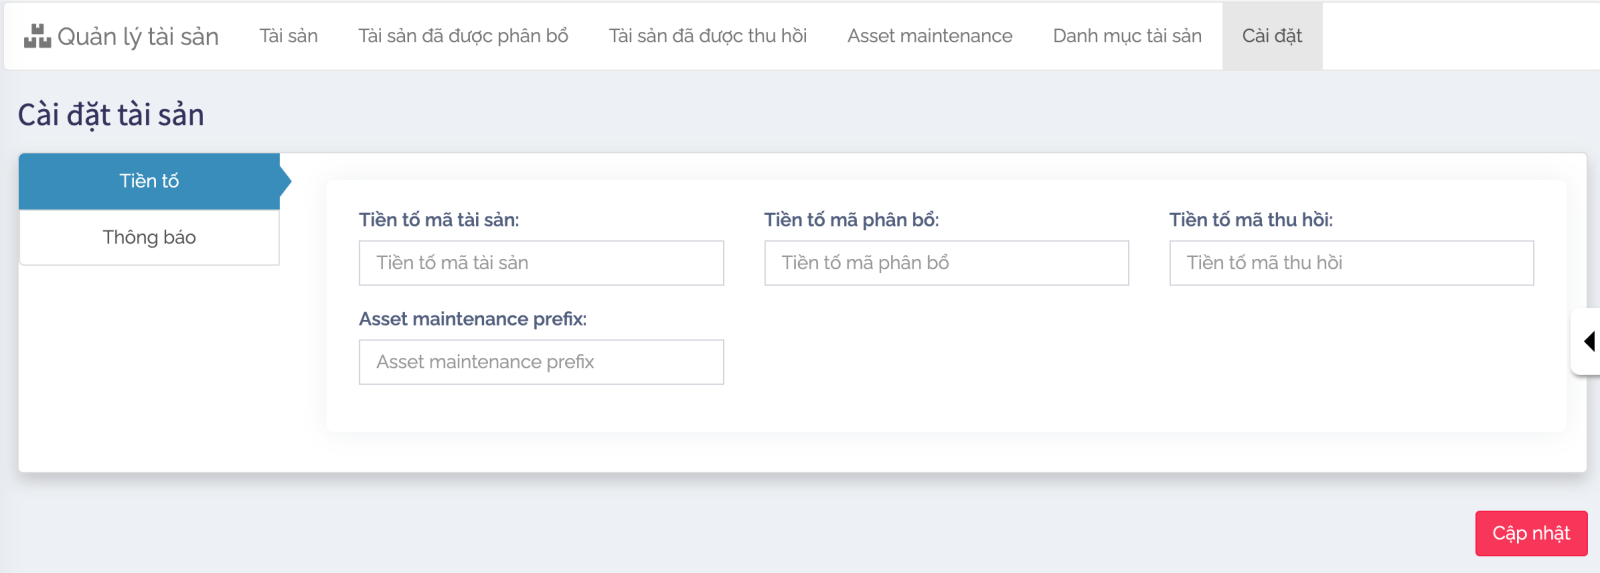Click the 'Tiền tố mã thu hồi:' label
This screenshot has height=573, width=1600.
[x=1250, y=220]
